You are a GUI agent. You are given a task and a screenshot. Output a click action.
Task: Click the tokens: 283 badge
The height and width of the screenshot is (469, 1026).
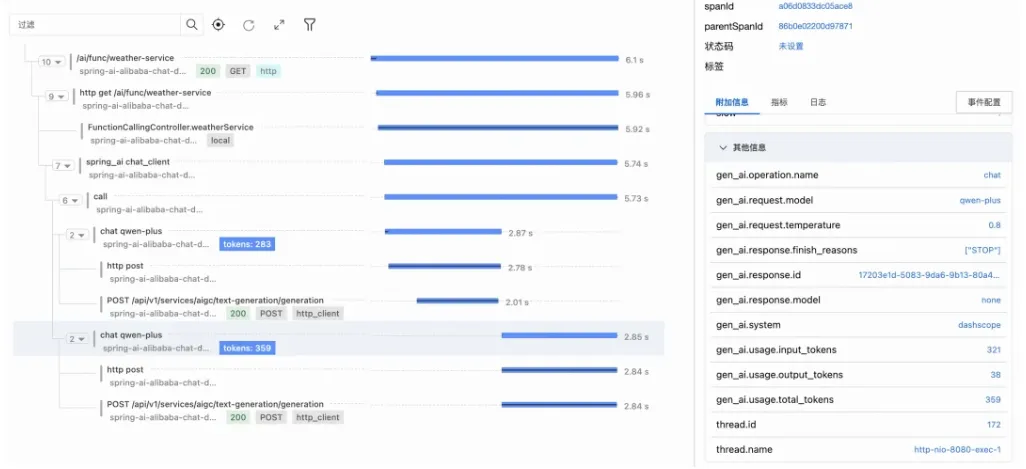point(247,245)
